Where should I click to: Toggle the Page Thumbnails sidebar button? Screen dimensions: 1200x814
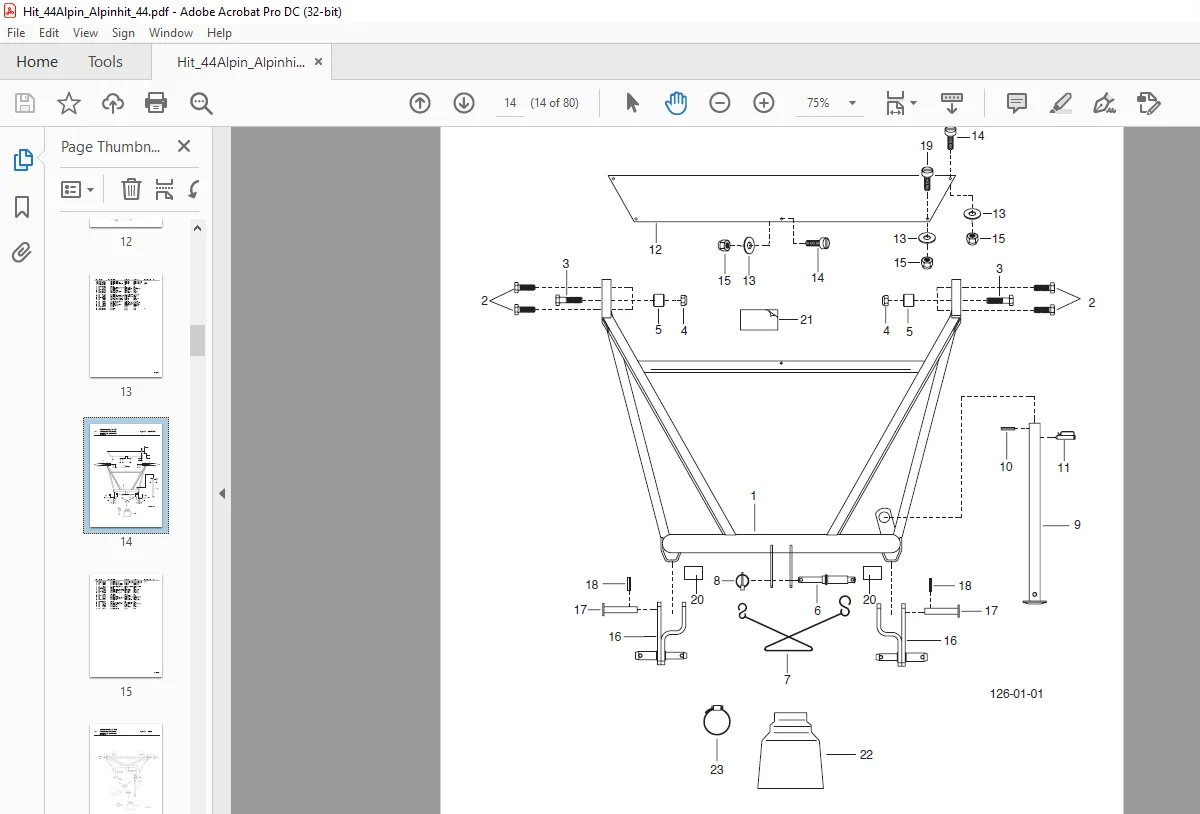coord(22,160)
